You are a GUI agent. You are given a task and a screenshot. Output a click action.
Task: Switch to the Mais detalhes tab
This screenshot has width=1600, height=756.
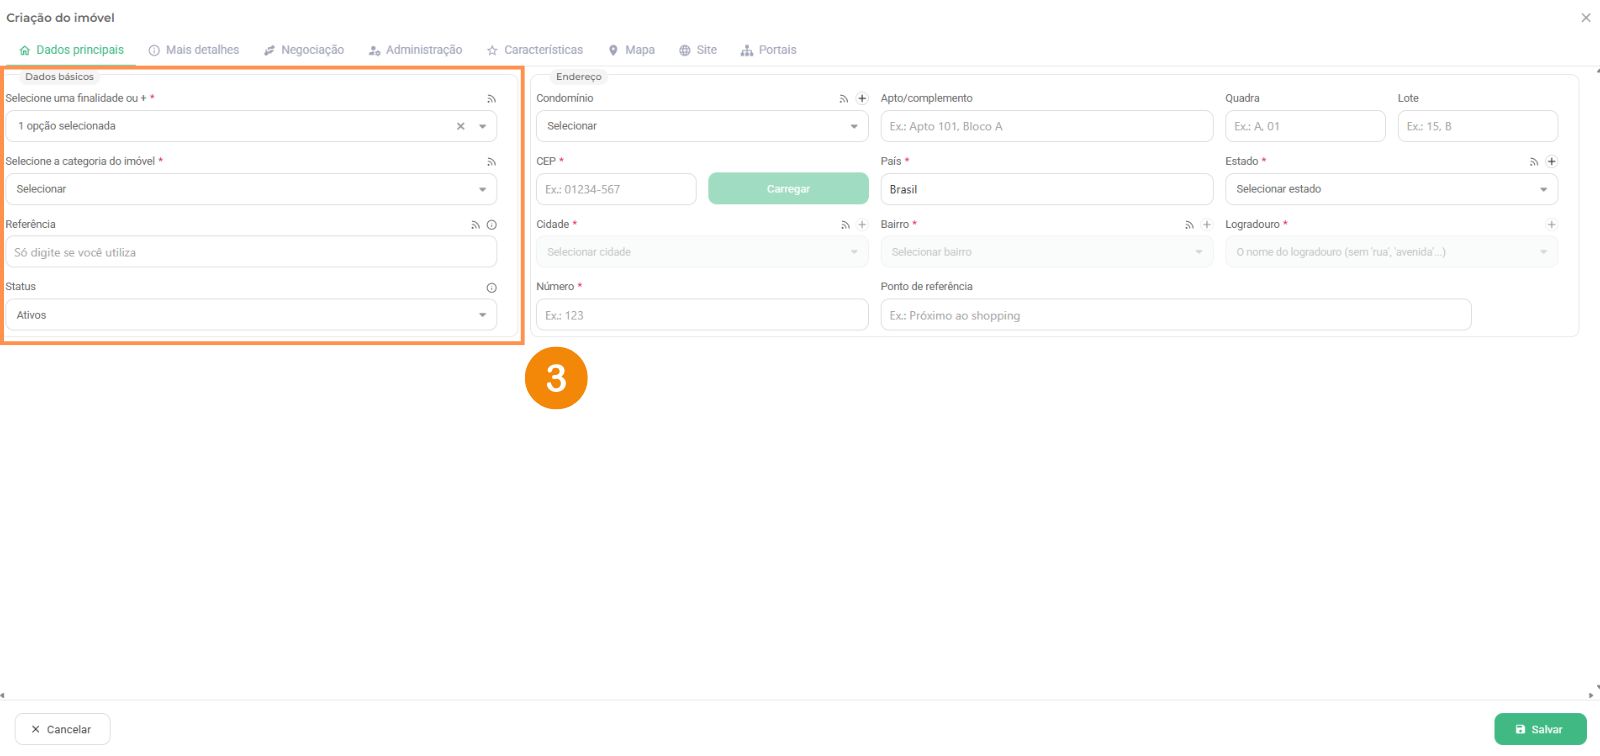point(194,50)
